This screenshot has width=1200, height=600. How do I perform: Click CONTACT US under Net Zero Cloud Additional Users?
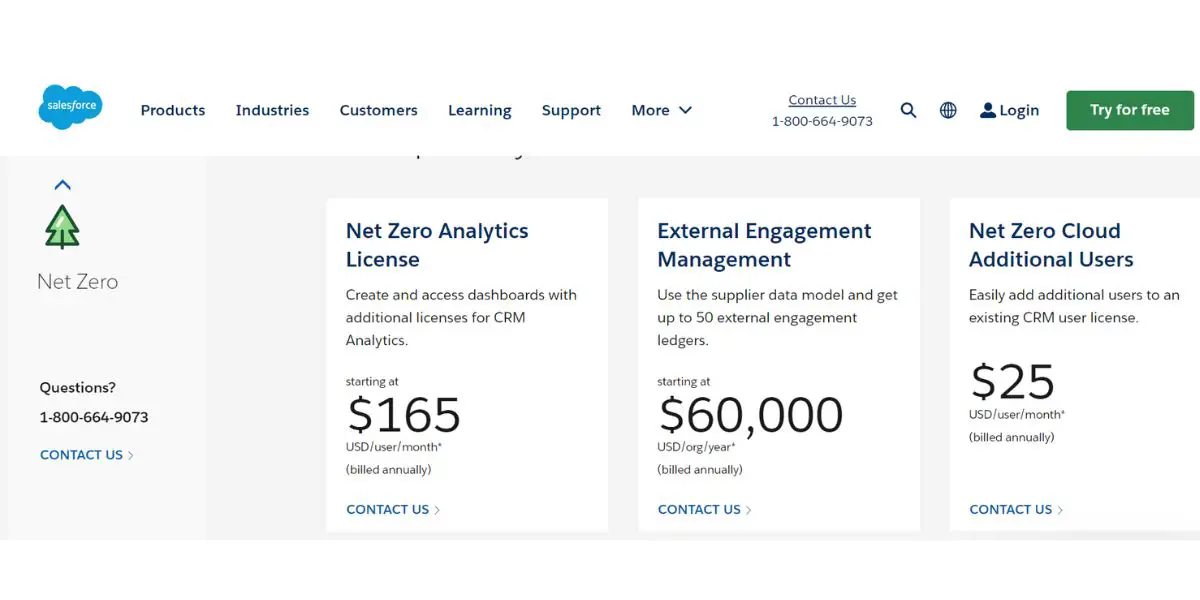[x=1016, y=509]
